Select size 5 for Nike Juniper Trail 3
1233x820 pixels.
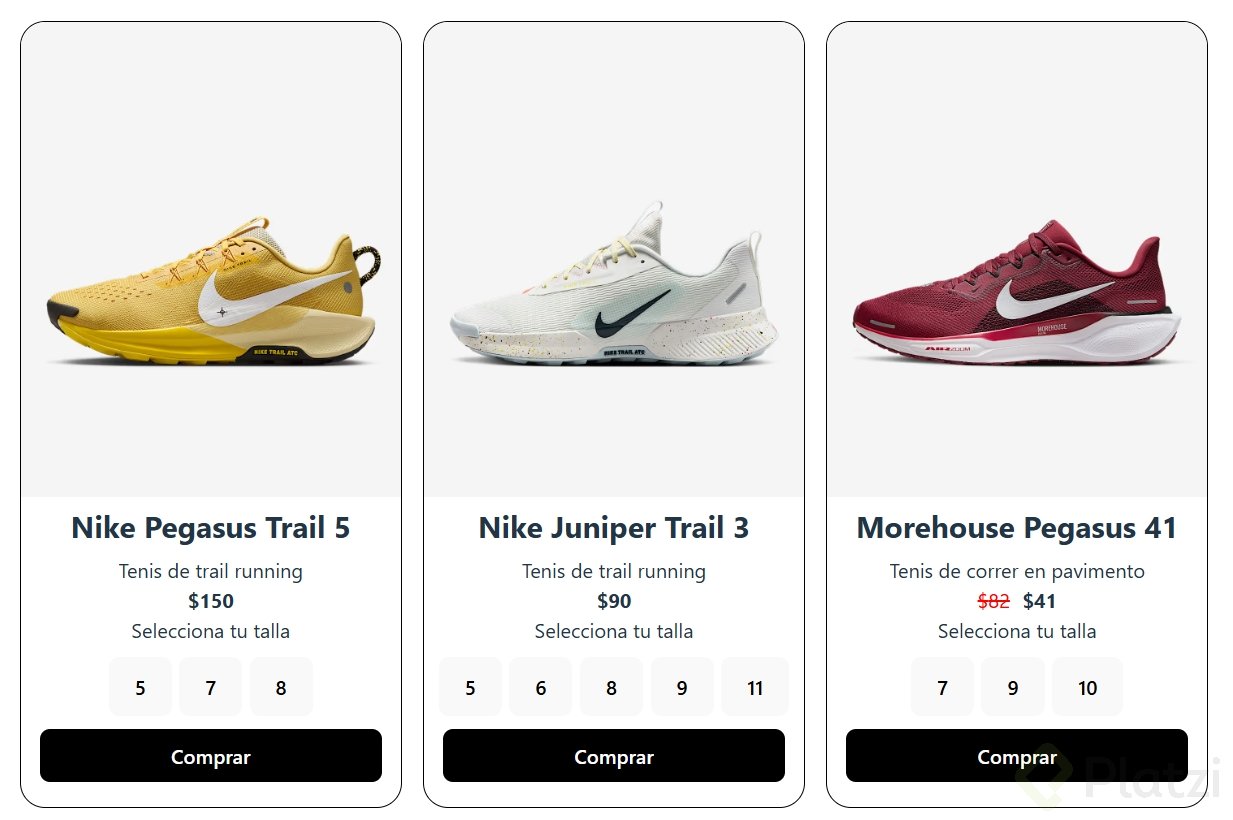[x=470, y=687]
